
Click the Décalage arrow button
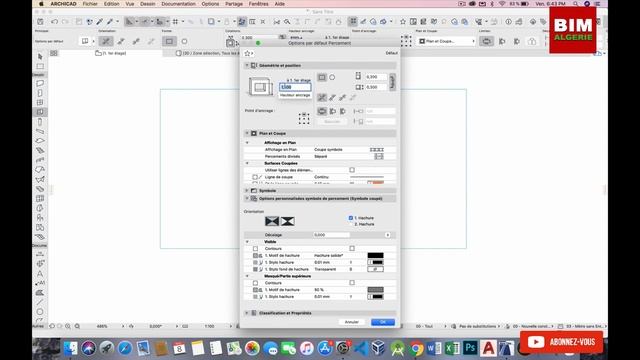pyautogui.click(x=387, y=235)
